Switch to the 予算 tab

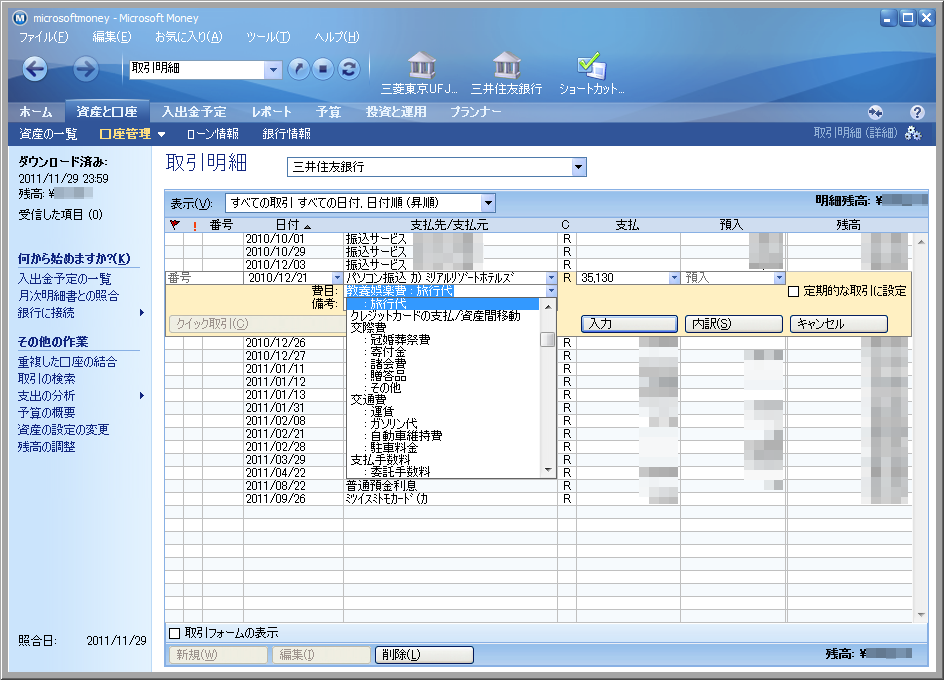coord(328,112)
